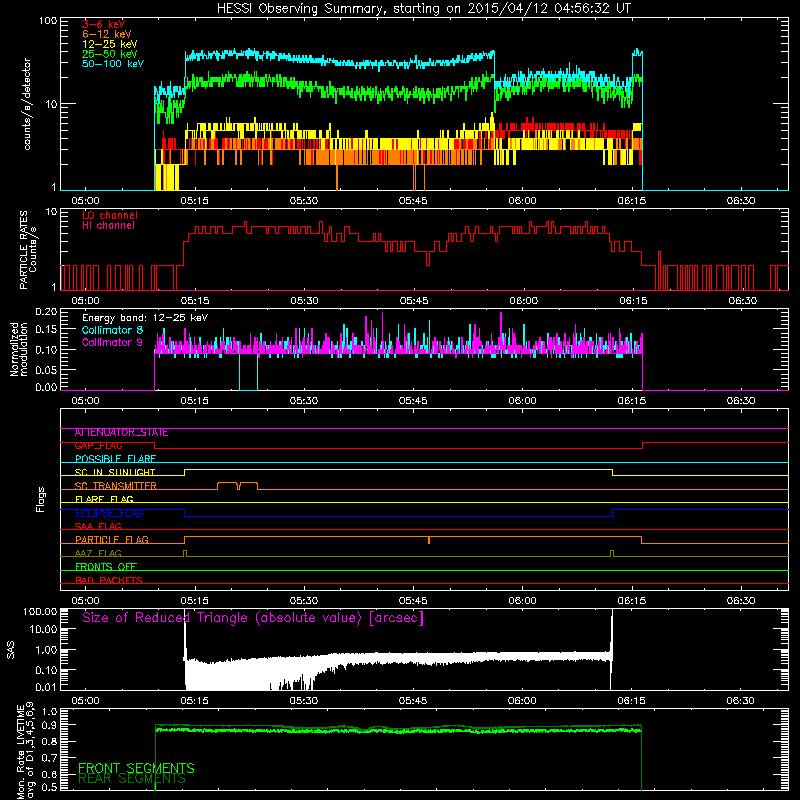Select the 50-100 keV legend label
Screen dimensions: 800x800
(x=113, y=64)
